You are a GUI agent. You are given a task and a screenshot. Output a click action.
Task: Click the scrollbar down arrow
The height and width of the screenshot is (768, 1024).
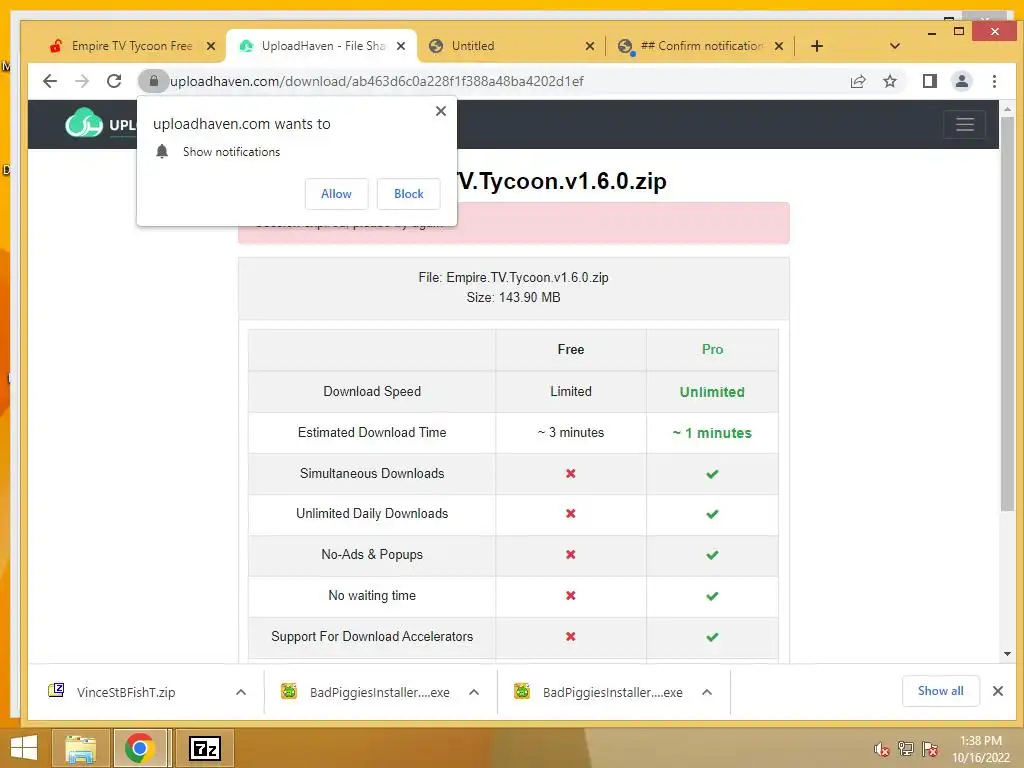[1007, 654]
